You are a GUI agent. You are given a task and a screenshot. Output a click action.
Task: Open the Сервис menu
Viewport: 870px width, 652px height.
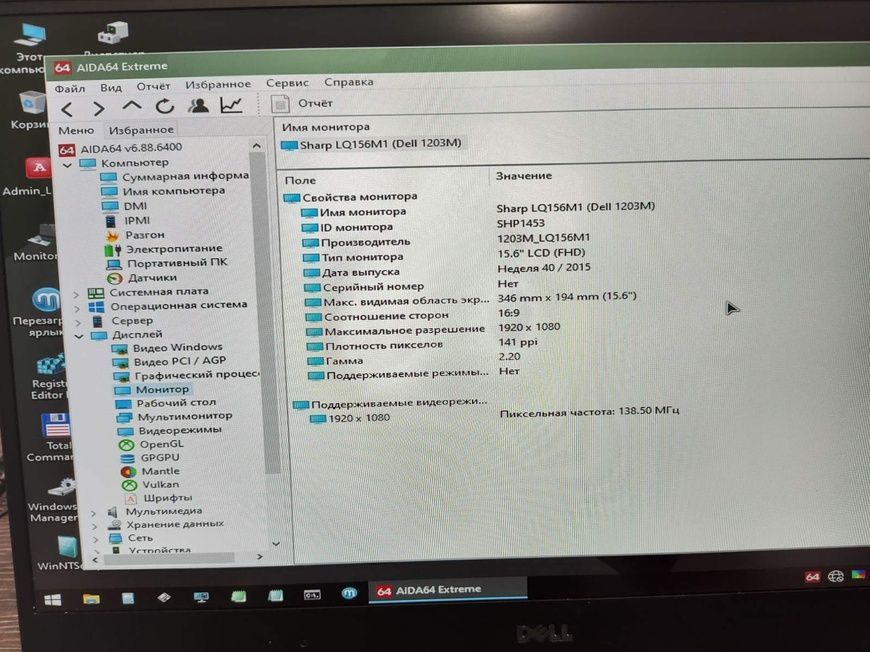(287, 83)
